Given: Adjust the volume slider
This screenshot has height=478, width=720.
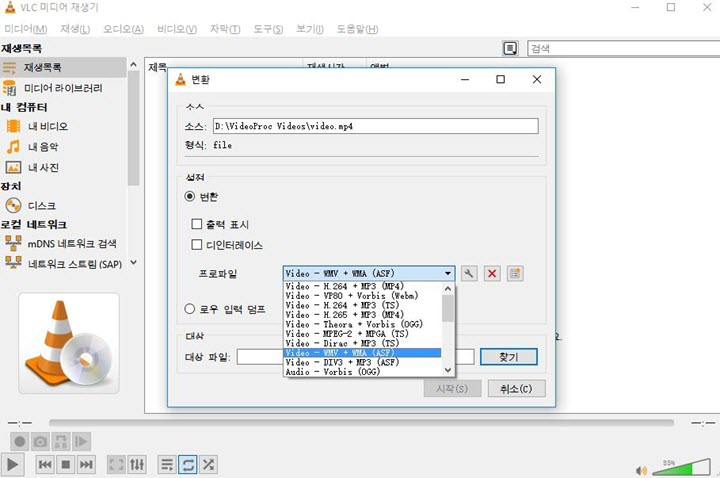Looking at the screenshot, I should [681, 467].
